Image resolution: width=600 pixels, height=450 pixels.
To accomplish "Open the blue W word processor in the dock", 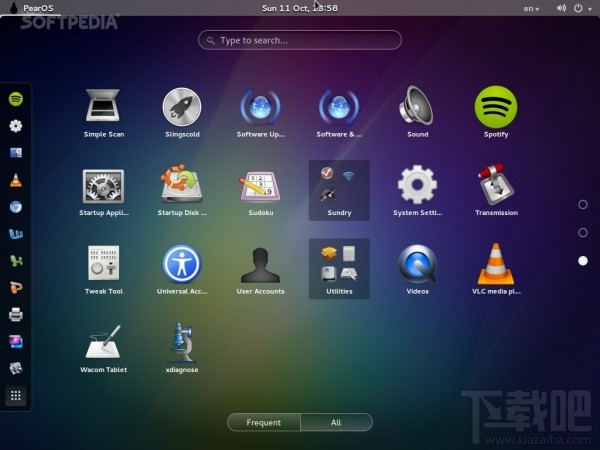I will pos(16,234).
